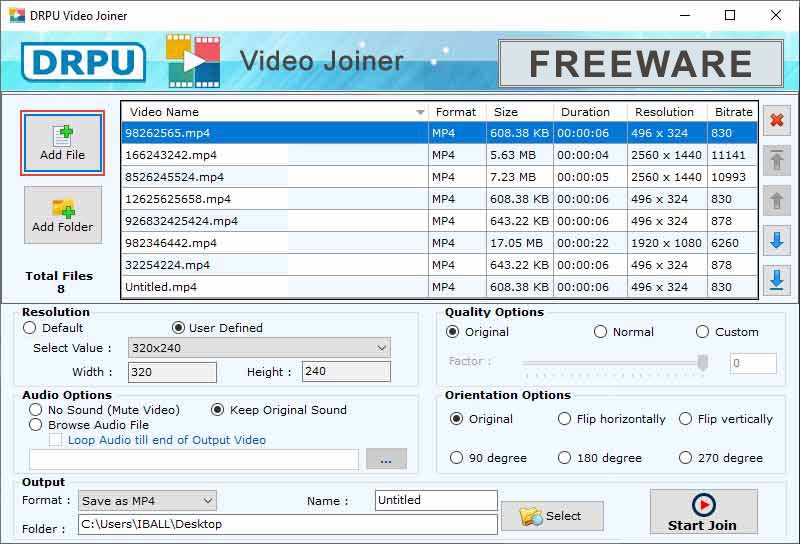Viewport: 800px width, 544px height.
Task: Maximize the DRPU Video Joiner window
Action: click(730, 15)
